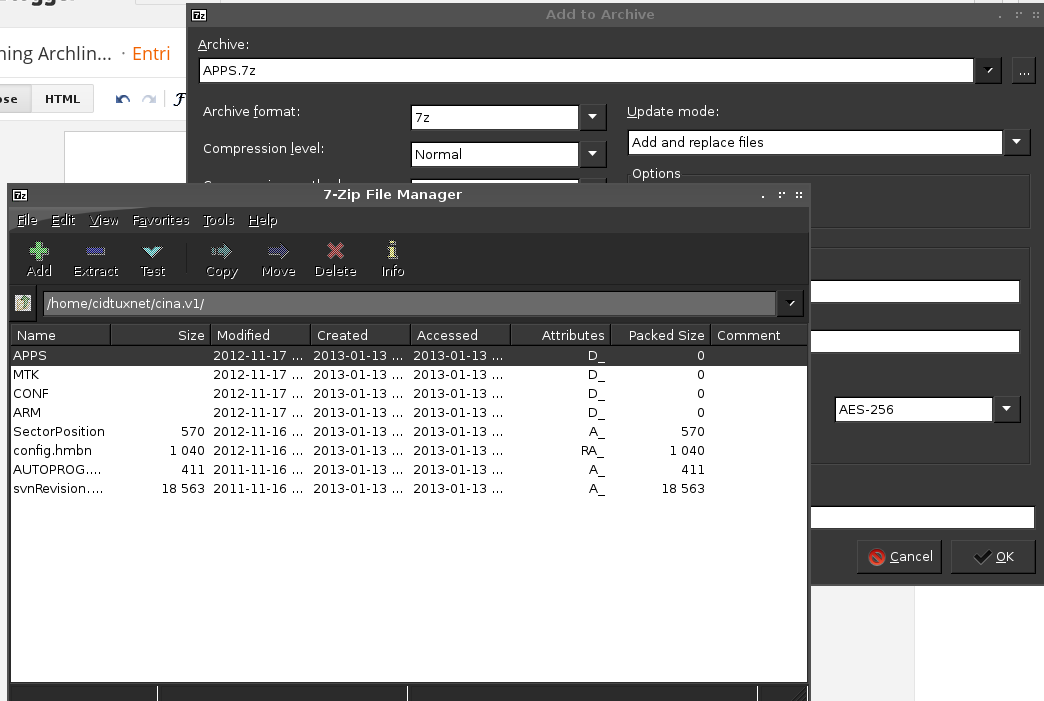Open the Archive format dropdown

click(x=592, y=117)
